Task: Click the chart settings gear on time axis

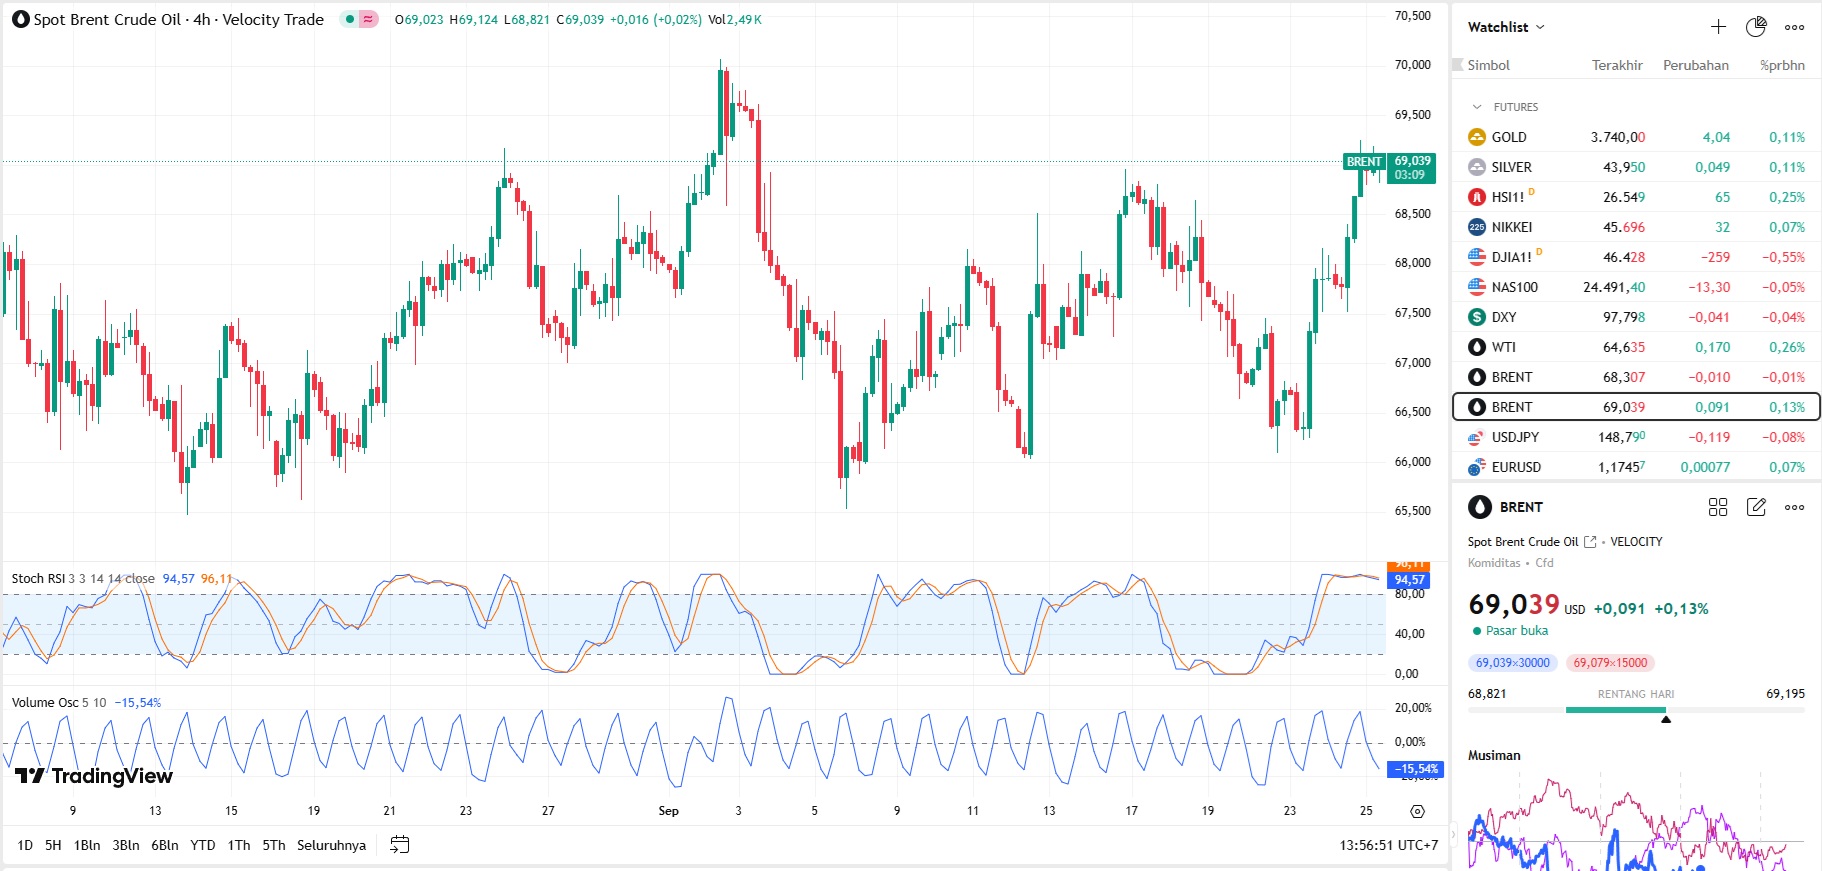Action: point(1417,811)
